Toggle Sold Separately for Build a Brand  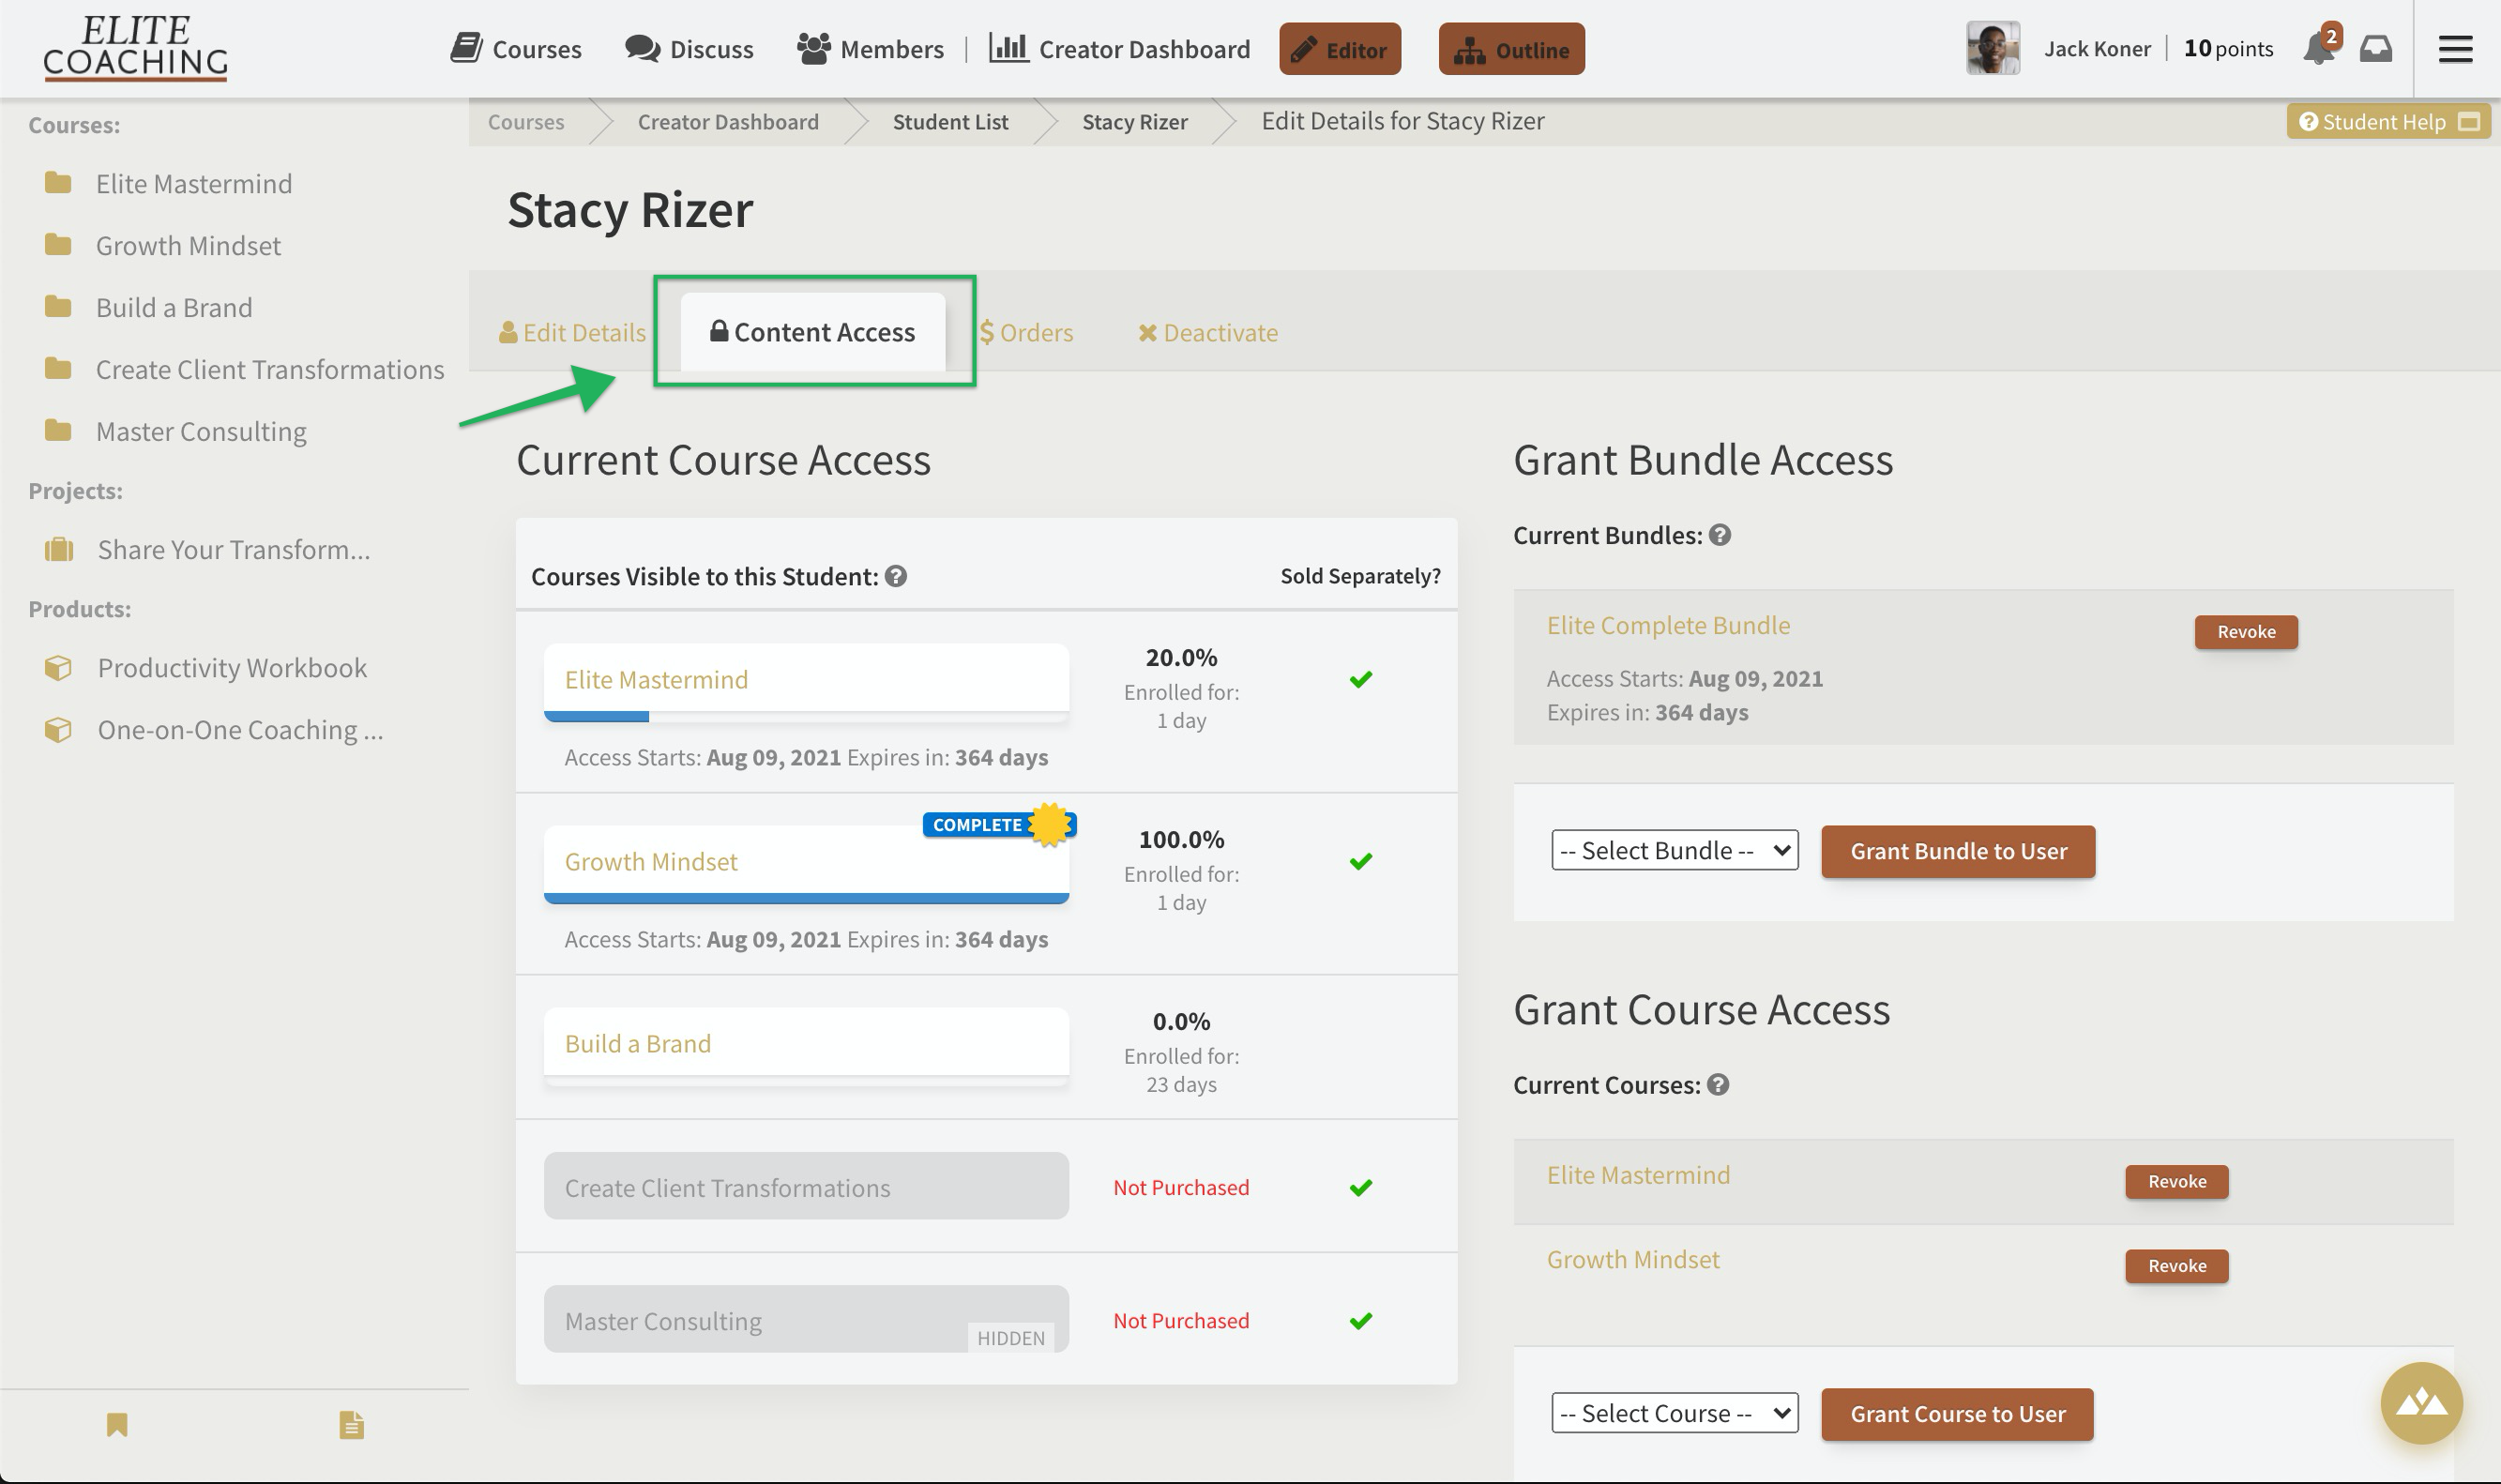tap(1360, 1047)
